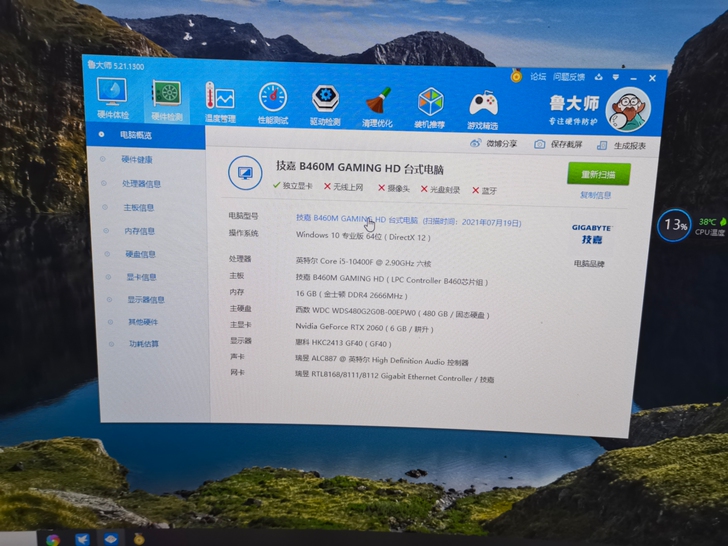Open 清理优化 cleanup optimization

pyautogui.click(x=377, y=107)
